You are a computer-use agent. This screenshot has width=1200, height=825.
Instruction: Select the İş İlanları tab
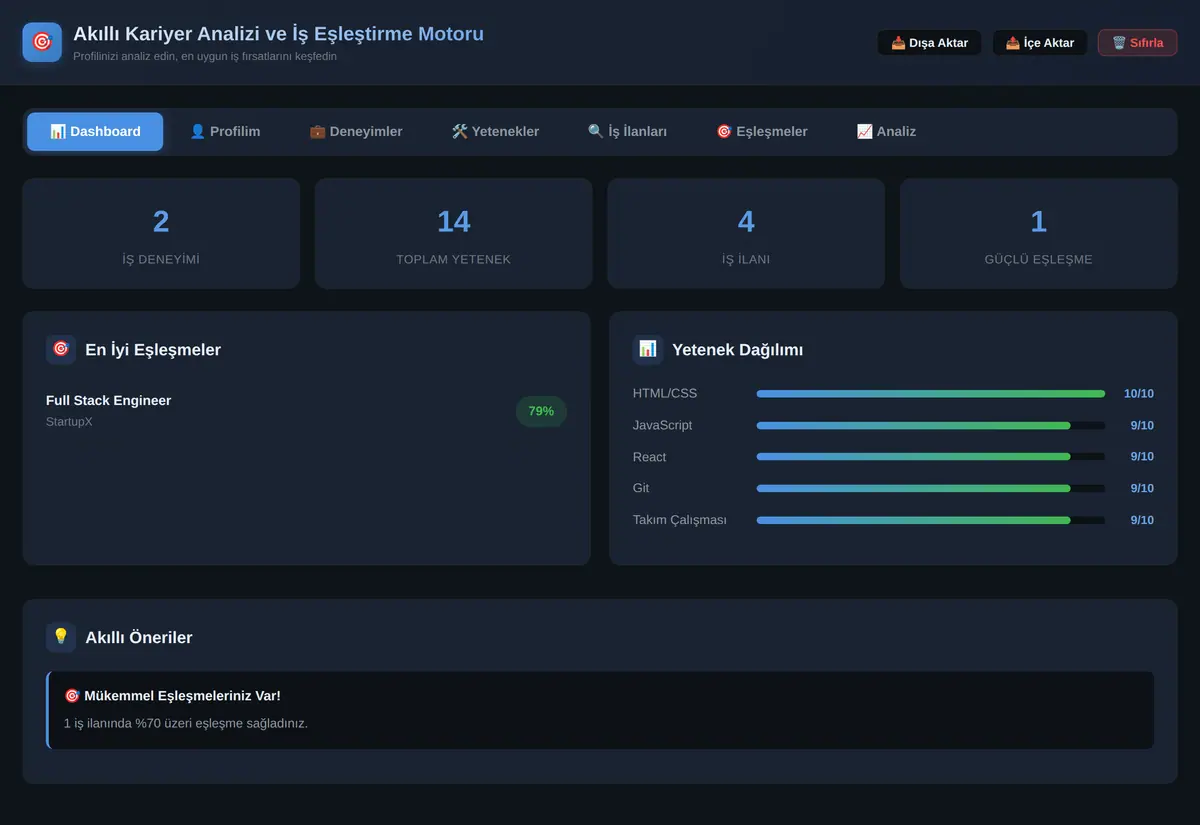(x=627, y=131)
